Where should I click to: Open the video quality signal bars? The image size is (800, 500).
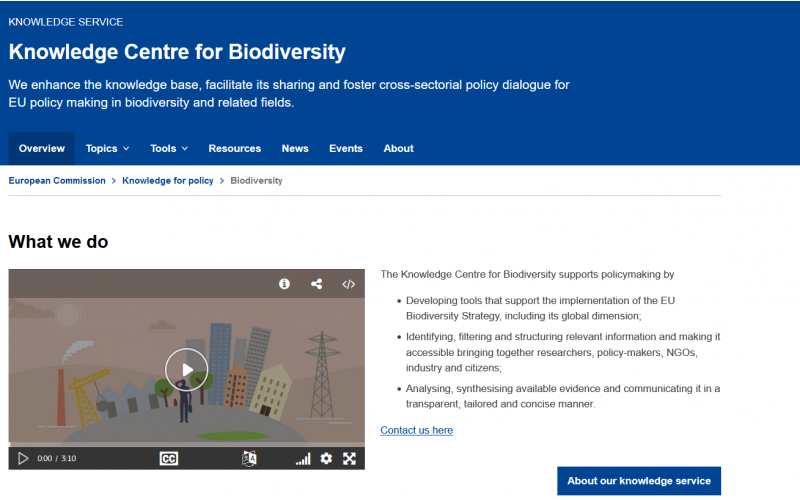click(303, 459)
